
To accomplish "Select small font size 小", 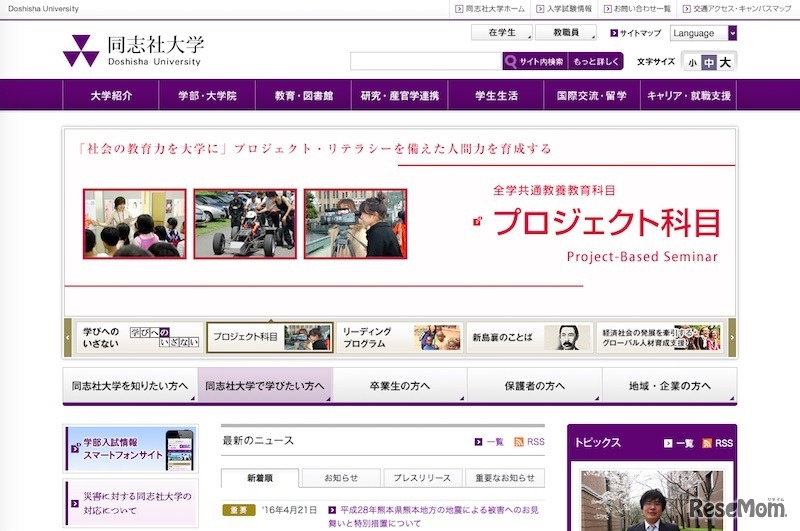I will [x=692, y=63].
